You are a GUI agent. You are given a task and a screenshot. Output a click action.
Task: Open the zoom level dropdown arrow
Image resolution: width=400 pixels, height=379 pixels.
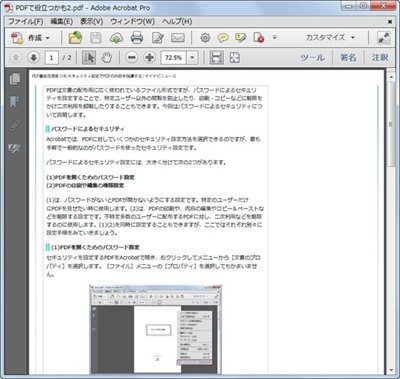192,58
